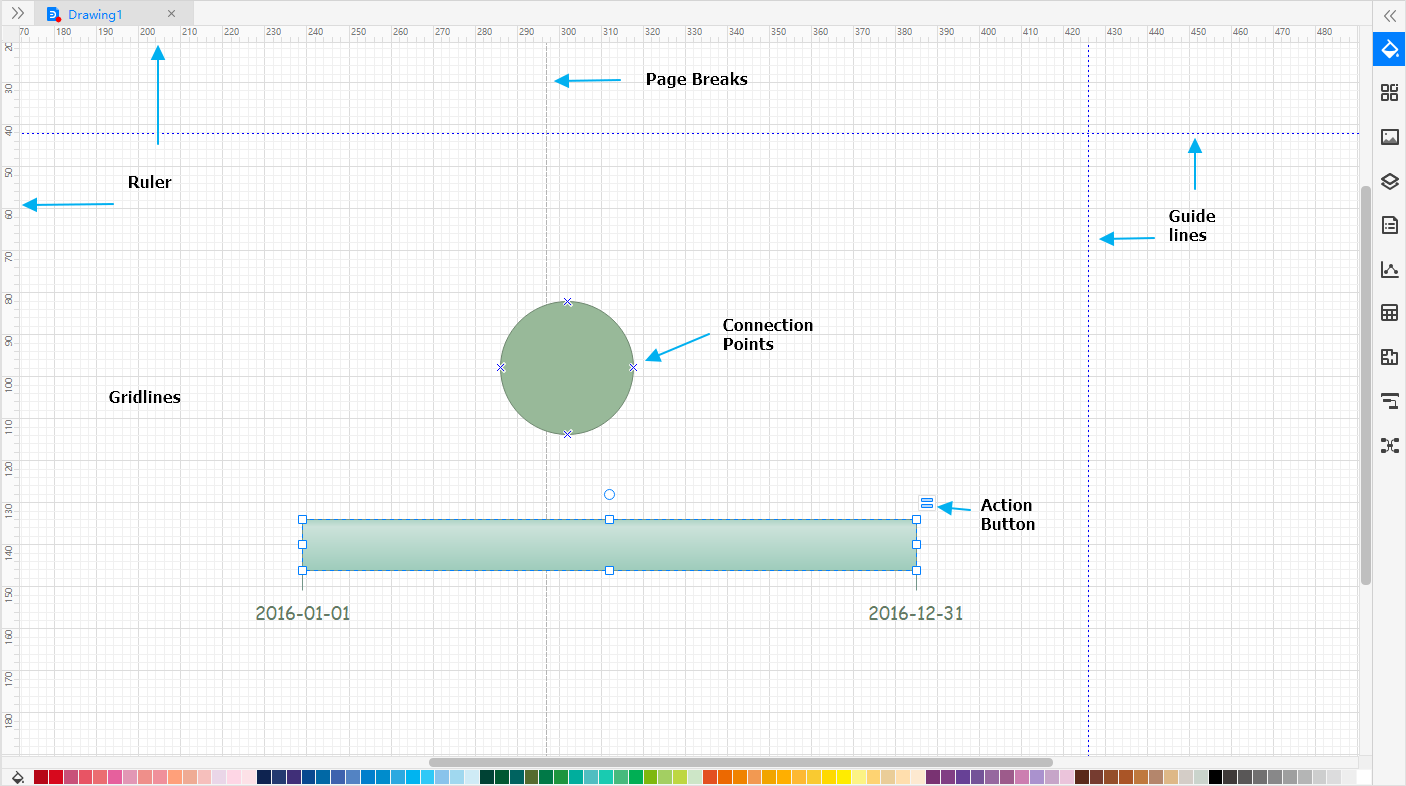The image size is (1406, 786).
Task: Click the timeline bar's top-middle selection handle
Action: pos(609,519)
